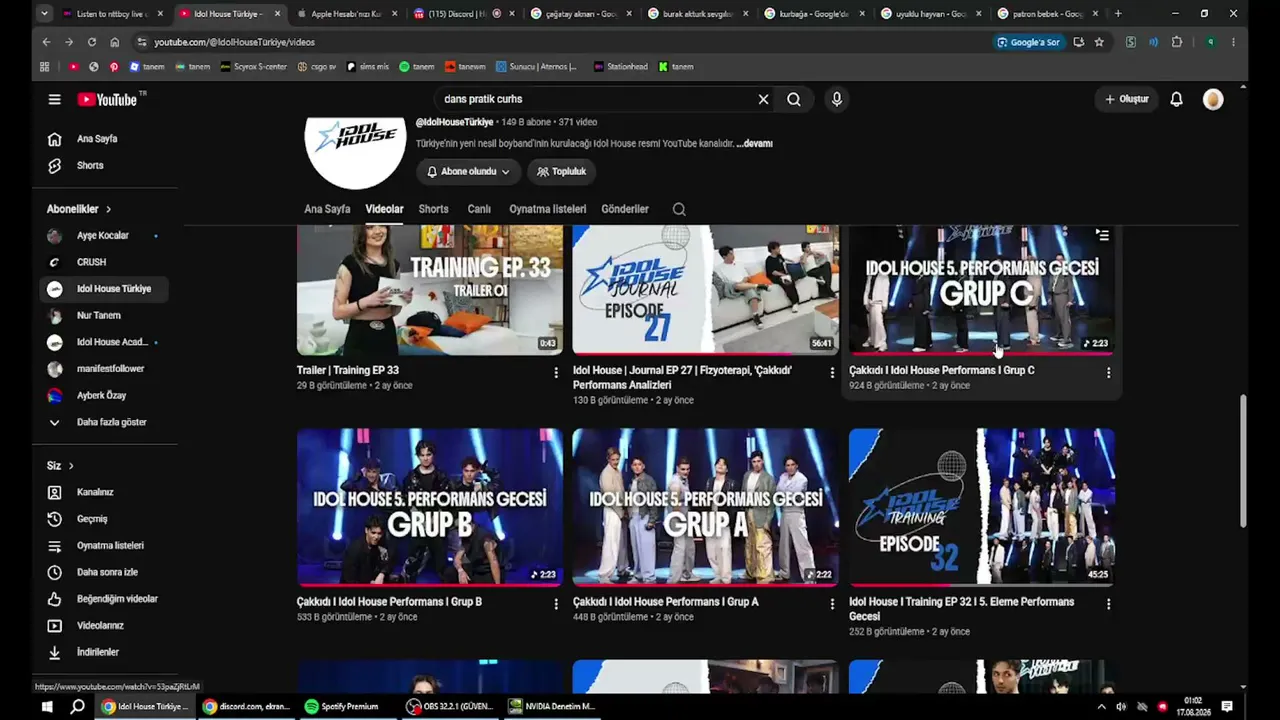Image resolution: width=1280 pixels, height=720 pixels.
Task: Play Journal Episode 27 thumbnail
Action: 706,290
